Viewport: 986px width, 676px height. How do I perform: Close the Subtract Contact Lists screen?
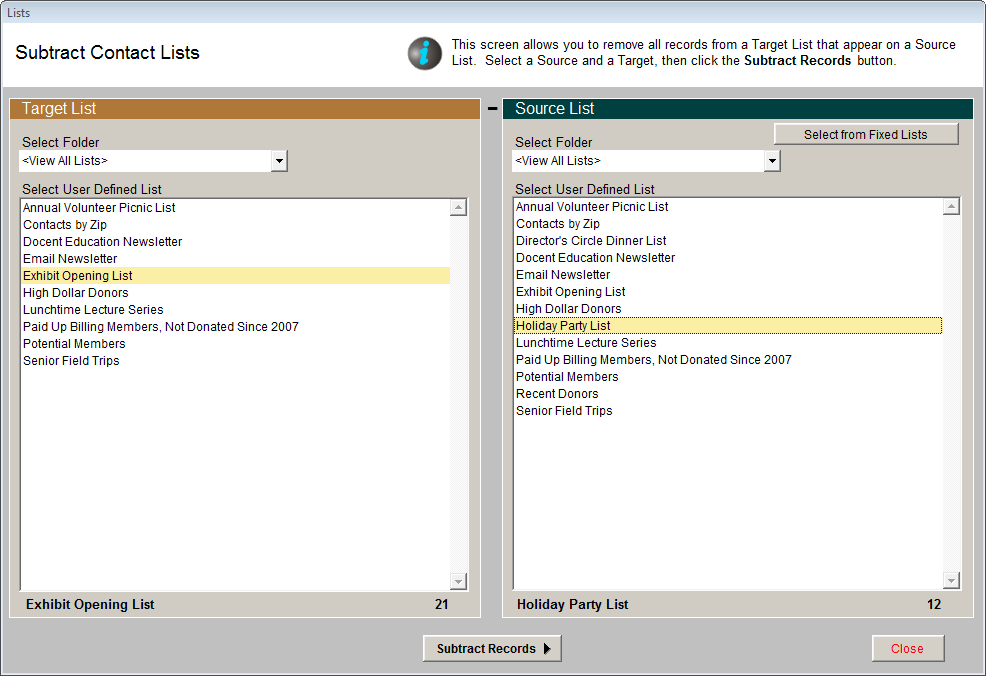(x=907, y=648)
